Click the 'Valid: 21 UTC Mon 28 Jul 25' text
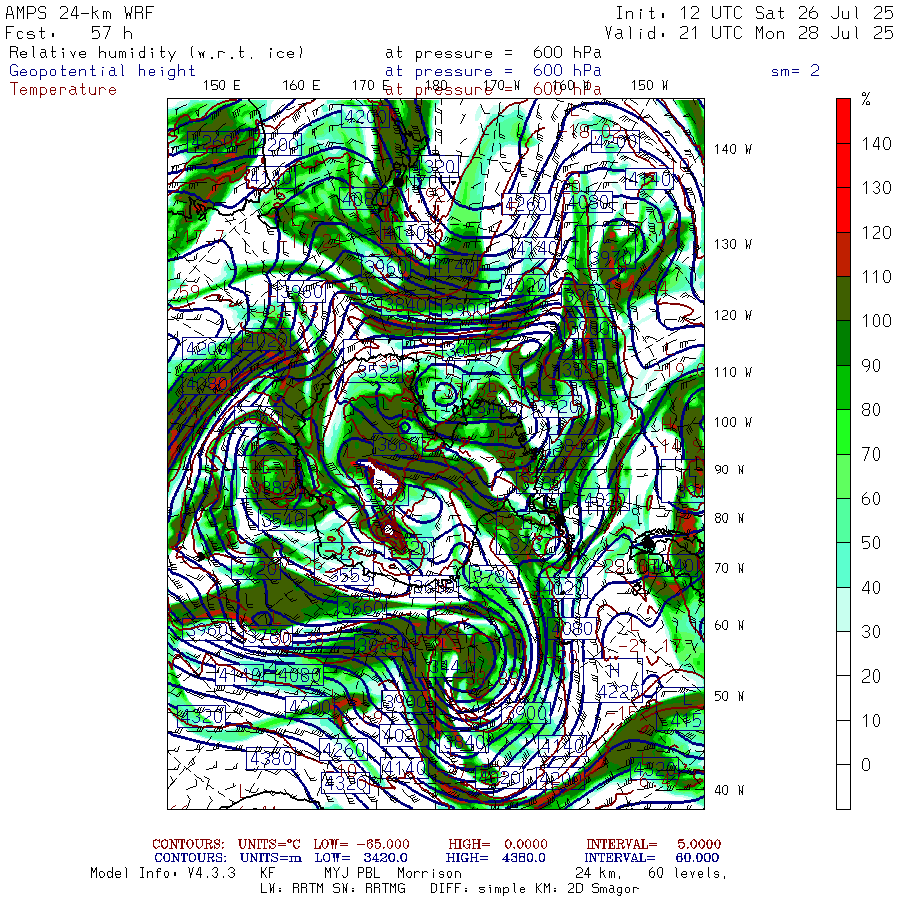 tap(749, 33)
